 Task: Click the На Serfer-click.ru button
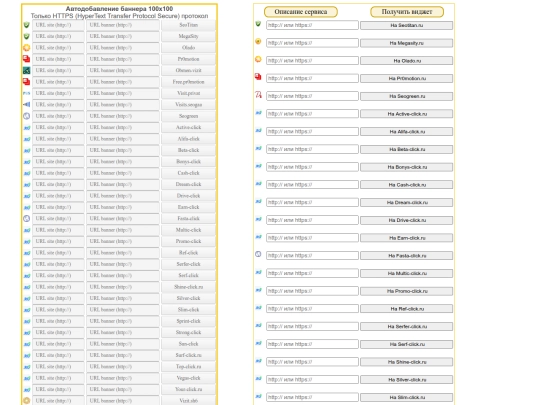click(406, 327)
